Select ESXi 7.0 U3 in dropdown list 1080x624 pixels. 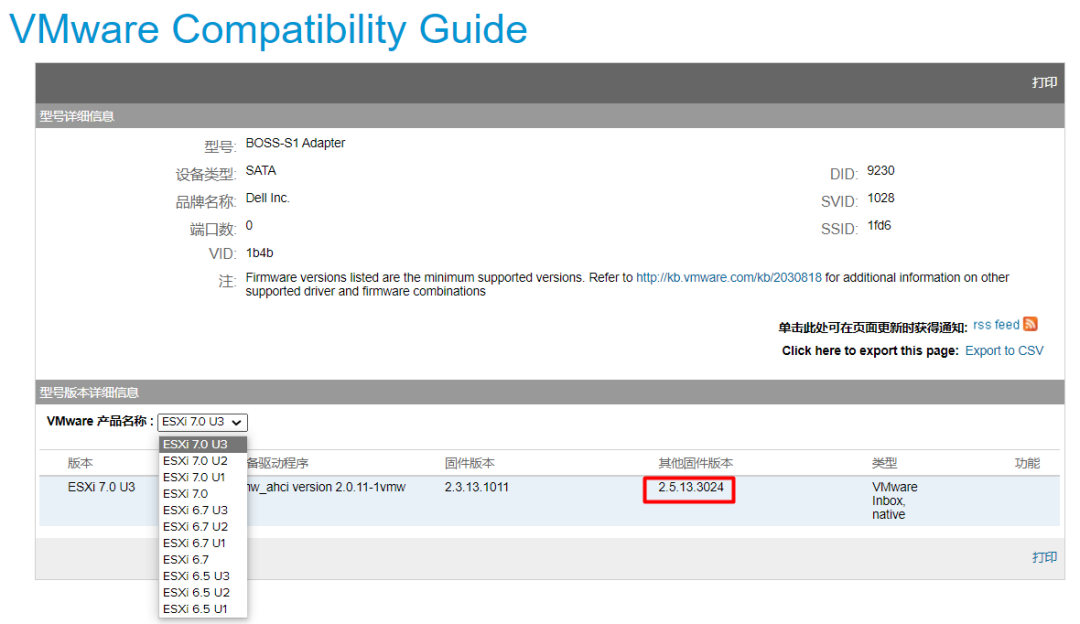tap(202, 444)
